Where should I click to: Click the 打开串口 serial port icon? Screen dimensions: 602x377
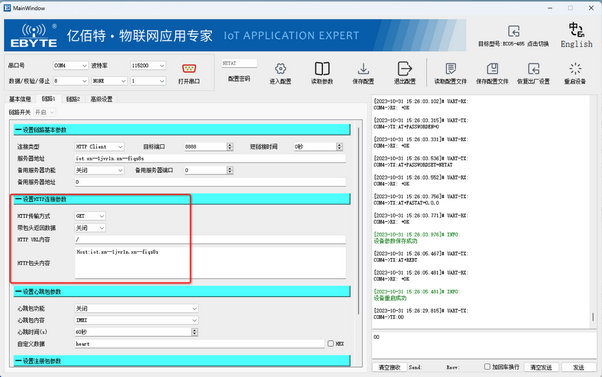[x=189, y=69]
